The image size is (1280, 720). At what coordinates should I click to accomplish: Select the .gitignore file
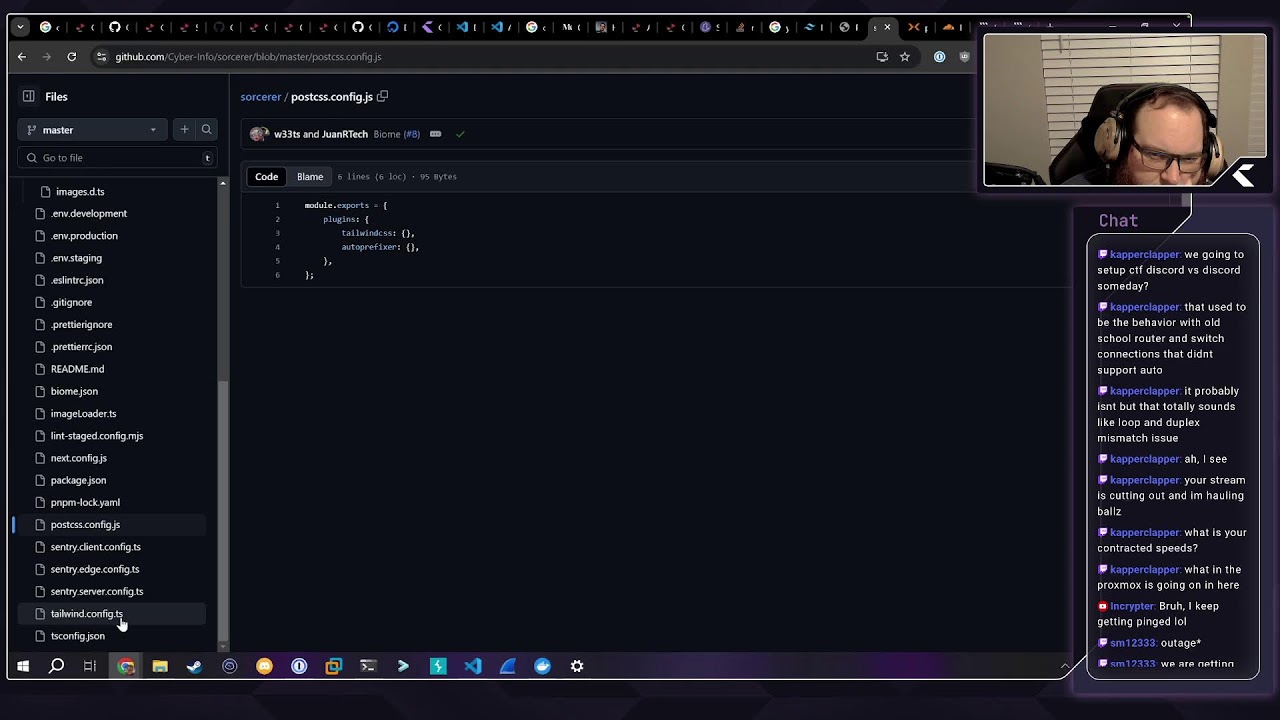71,302
